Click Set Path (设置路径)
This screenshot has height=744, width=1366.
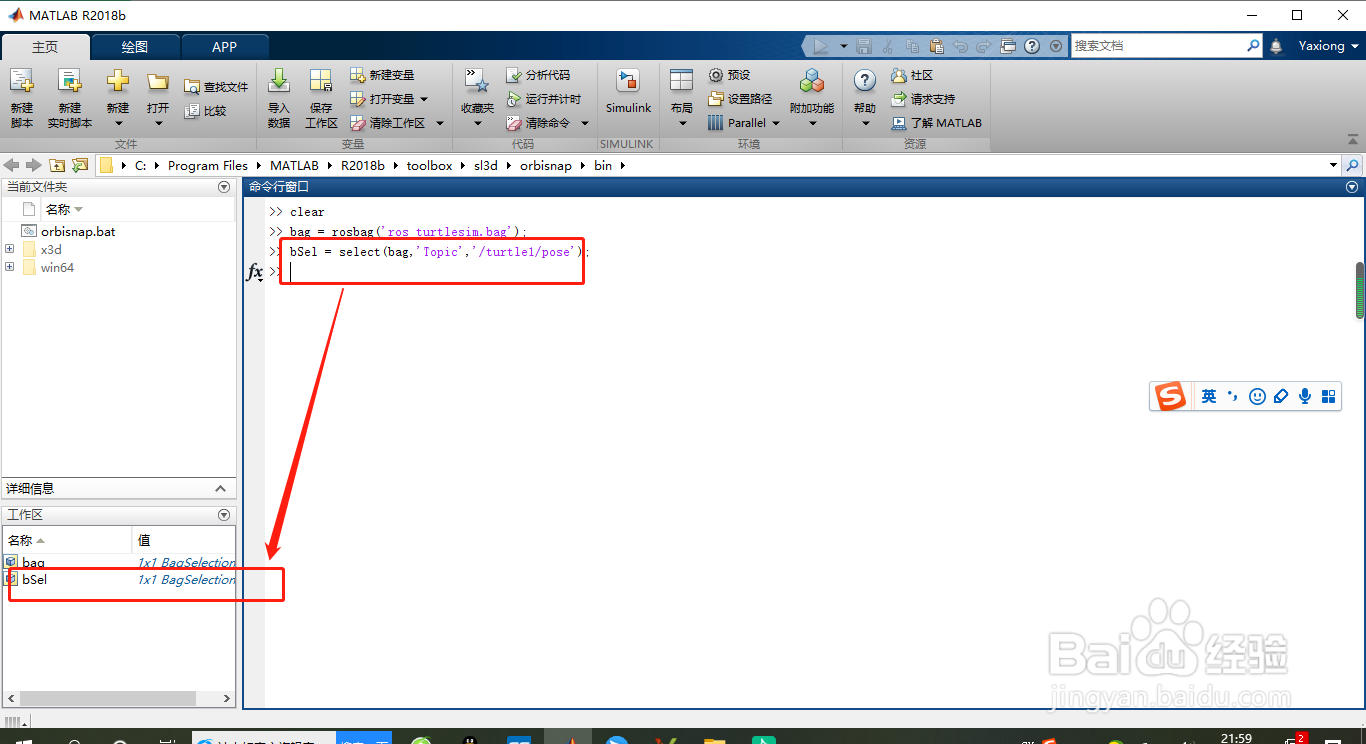pos(740,99)
